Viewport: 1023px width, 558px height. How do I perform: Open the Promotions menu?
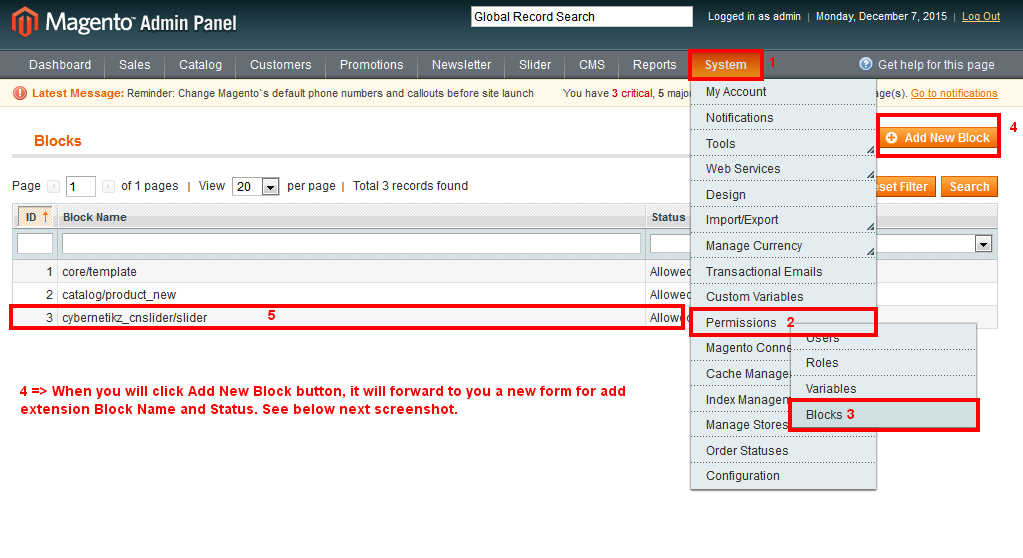[x=371, y=65]
